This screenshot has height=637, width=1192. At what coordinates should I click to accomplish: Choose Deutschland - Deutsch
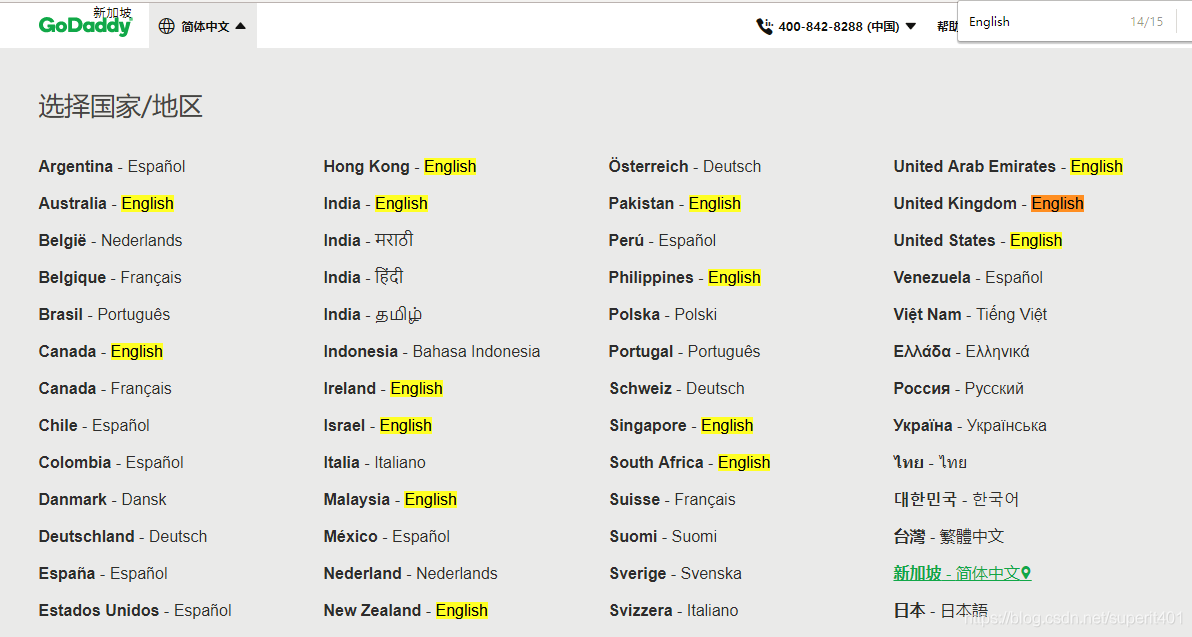pyautogui.click(x=122, y=537)
